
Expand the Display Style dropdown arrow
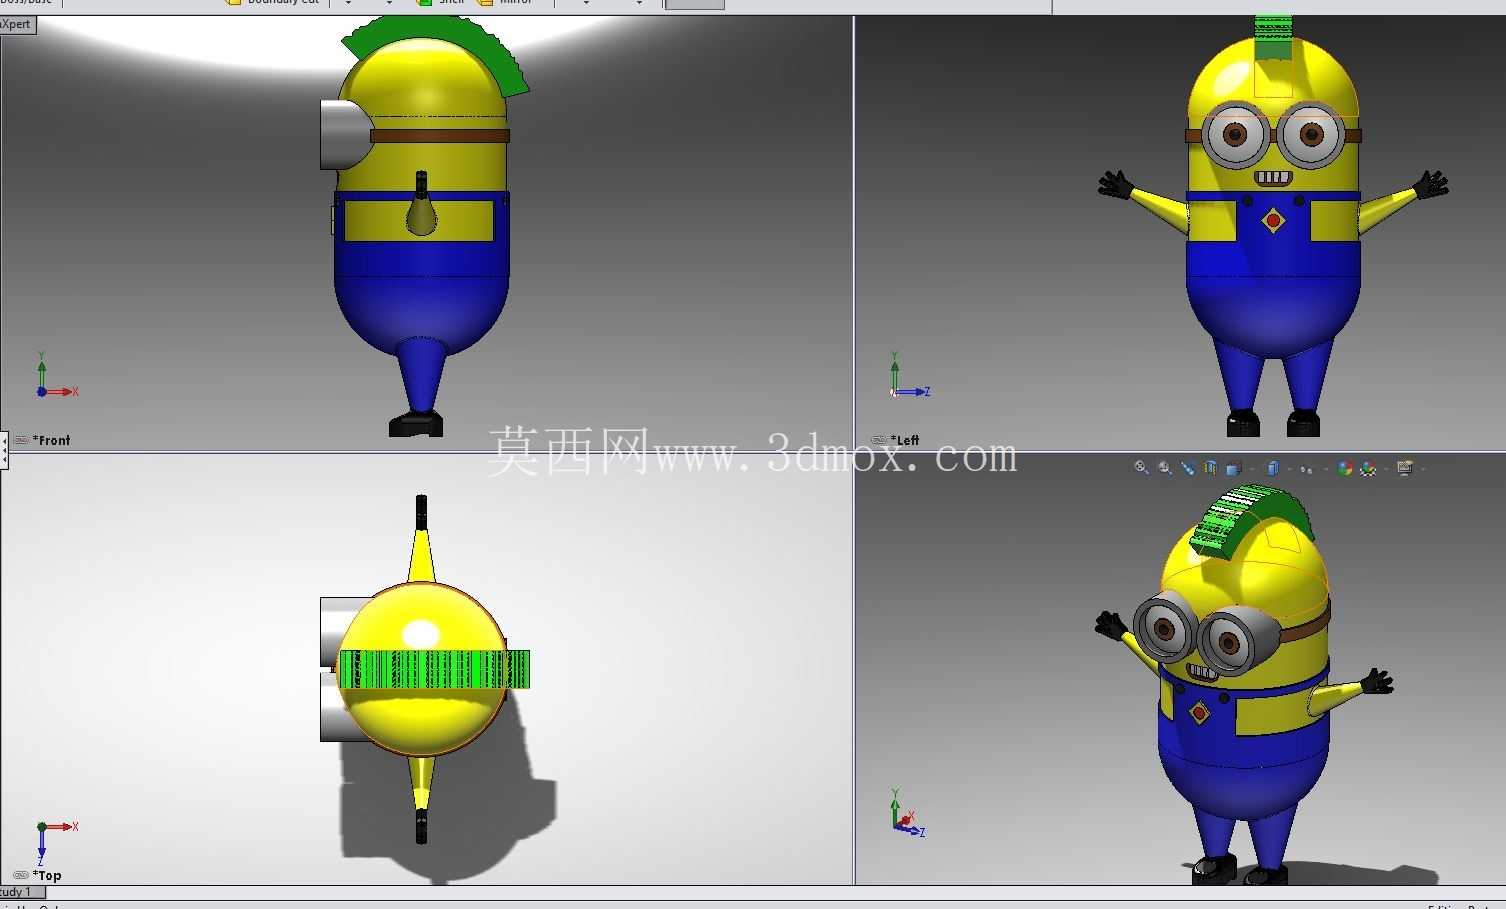tap(1290, 469)
